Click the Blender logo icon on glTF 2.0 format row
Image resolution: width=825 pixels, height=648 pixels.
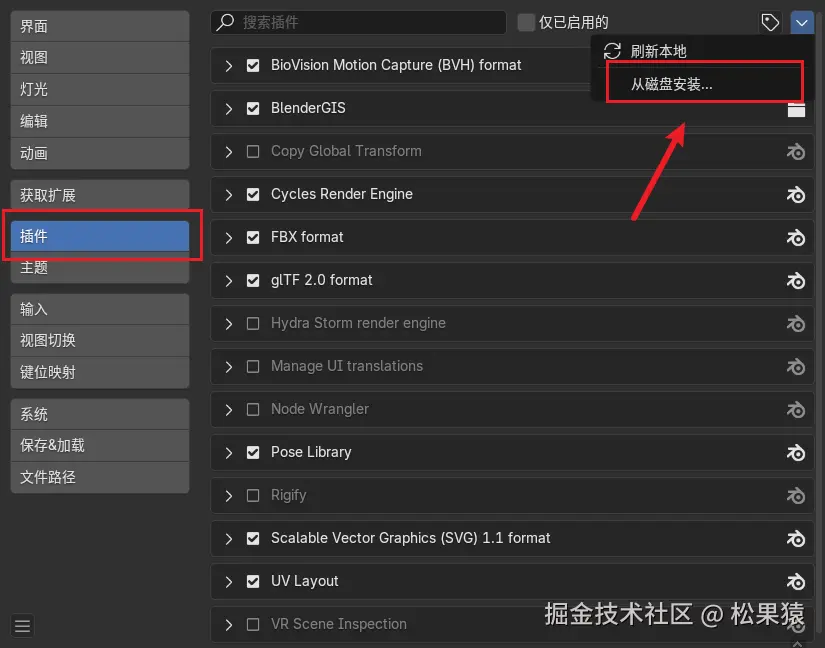[x=796, y=281]
